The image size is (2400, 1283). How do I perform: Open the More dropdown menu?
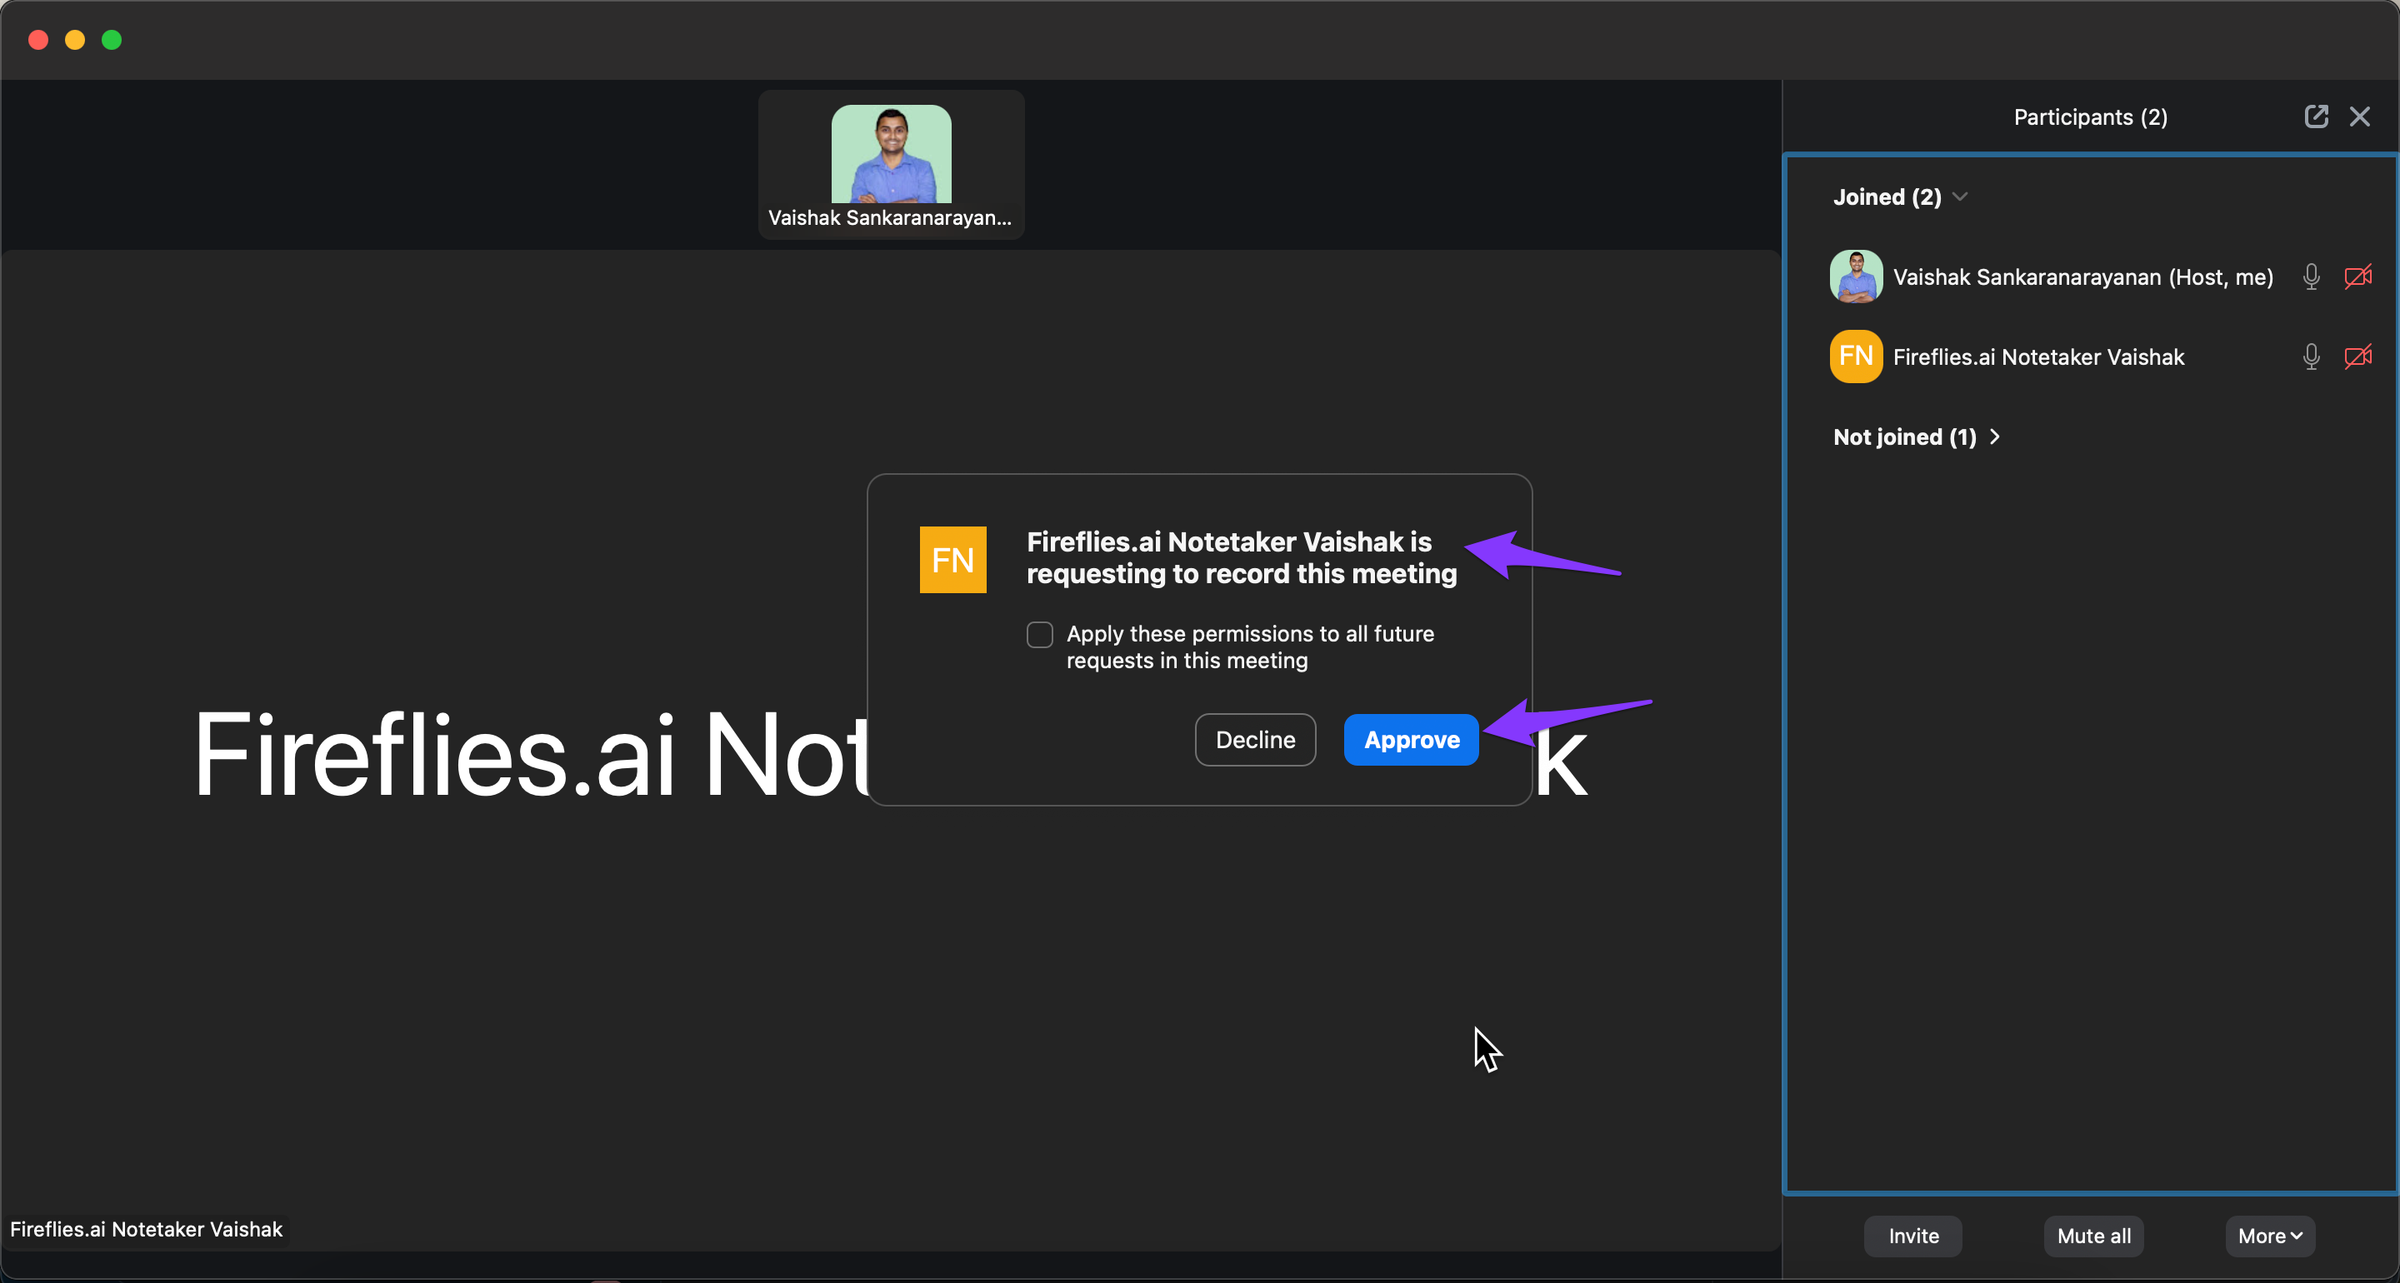[2269, 1235]
